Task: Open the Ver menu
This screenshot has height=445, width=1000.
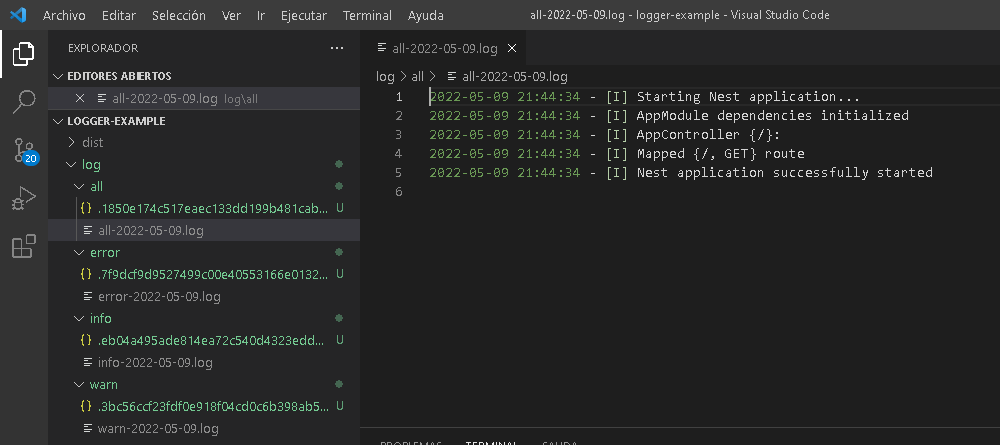Action: pyautogui.click(x=231, y=15)
